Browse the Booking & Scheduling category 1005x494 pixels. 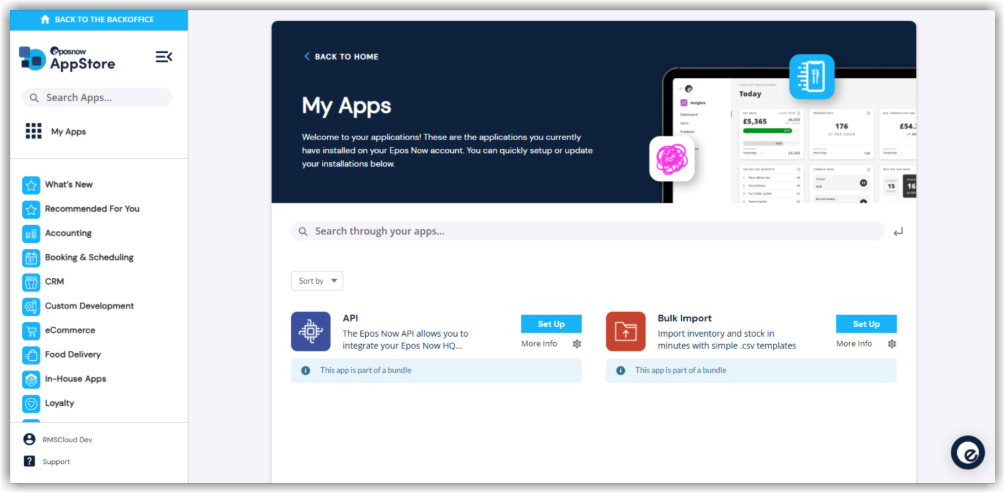89,258
